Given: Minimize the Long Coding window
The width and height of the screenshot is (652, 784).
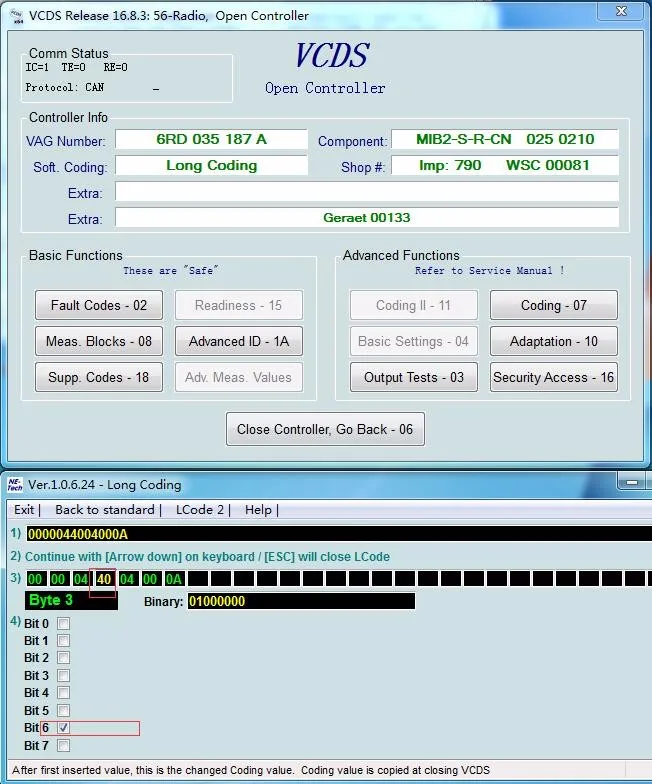Looking at the screenshot, I should click(x=632, y=482).
